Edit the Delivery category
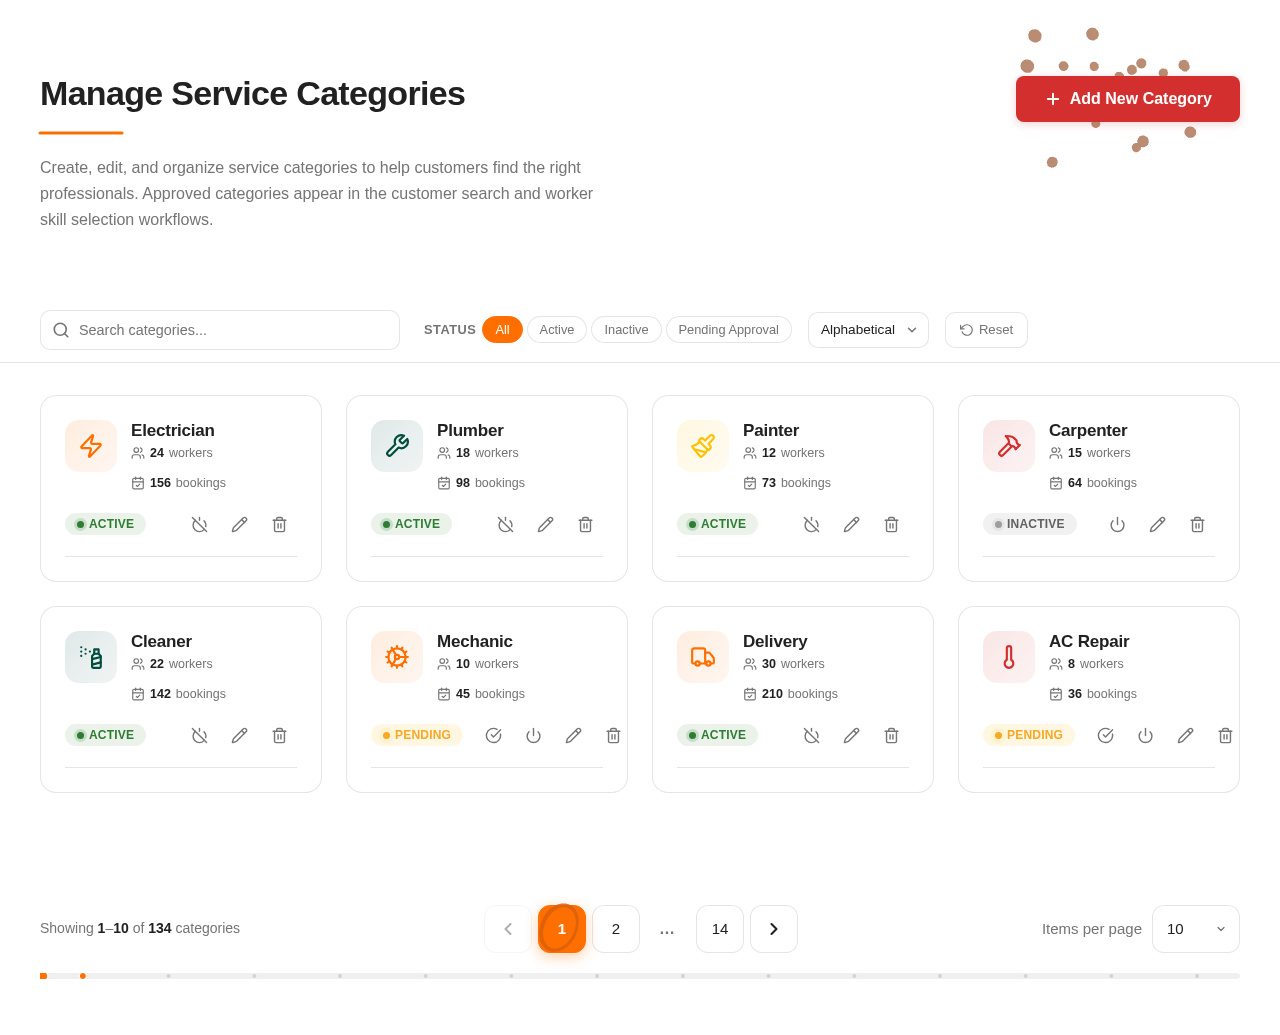Viewport: 1280px width, 1035px height. (852, 736)
